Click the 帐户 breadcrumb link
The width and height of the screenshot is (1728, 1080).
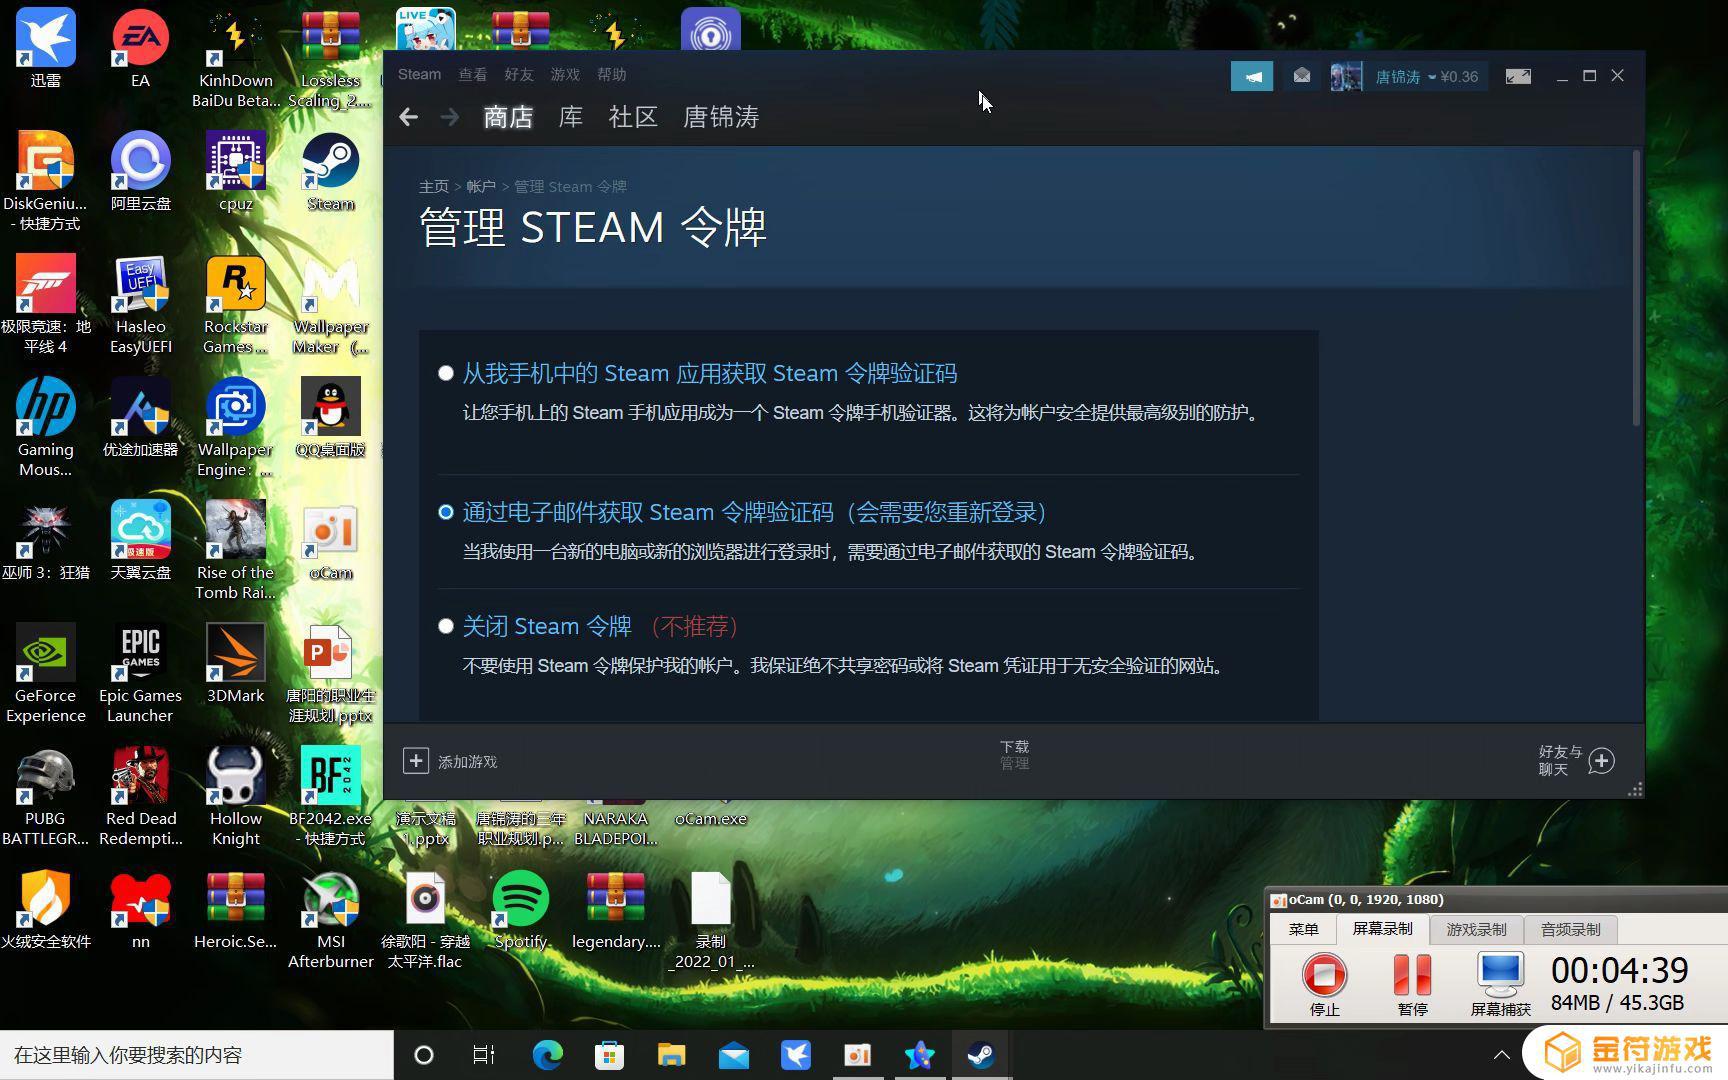[481, 187]
